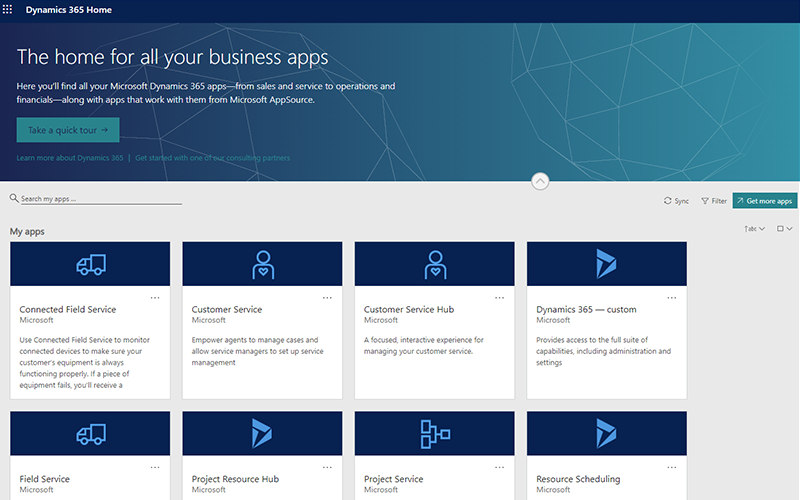This screenshot has height=500, width=800.
Task: Click the Connected Field Service truck icon
Action: click(91, 264)
